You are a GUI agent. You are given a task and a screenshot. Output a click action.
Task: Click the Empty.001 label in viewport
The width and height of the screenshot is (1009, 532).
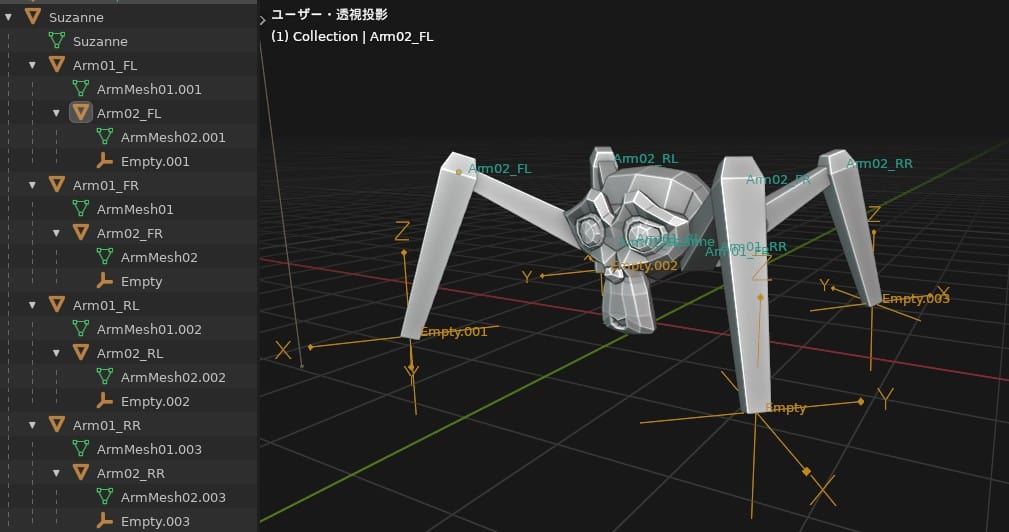[454, 332]
